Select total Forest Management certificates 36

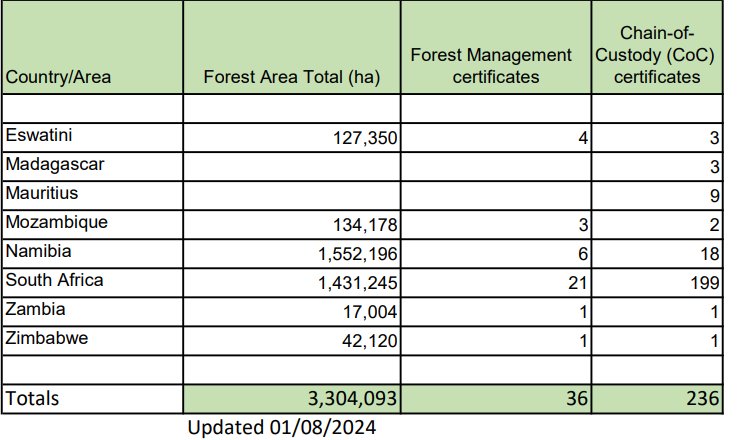[x=577, y=398]
